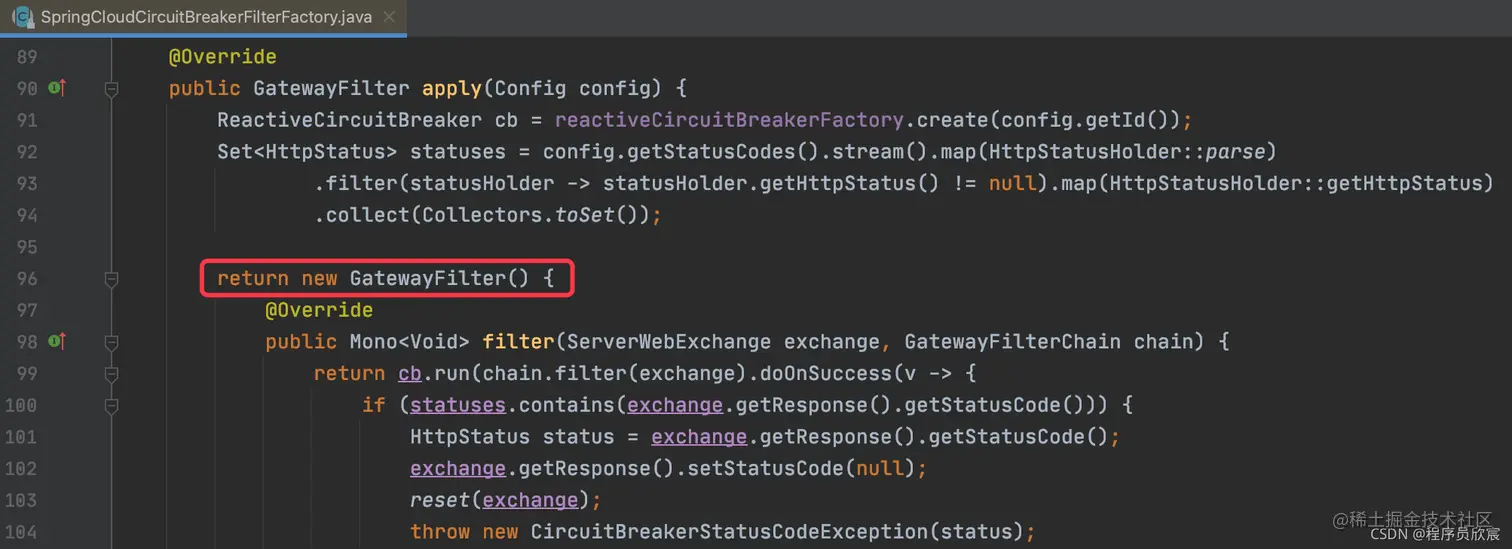Close the SpringCloudCircuitBreakerFilterFactory.java tab
Screen dimensions: 1512x549
[389, 17]
